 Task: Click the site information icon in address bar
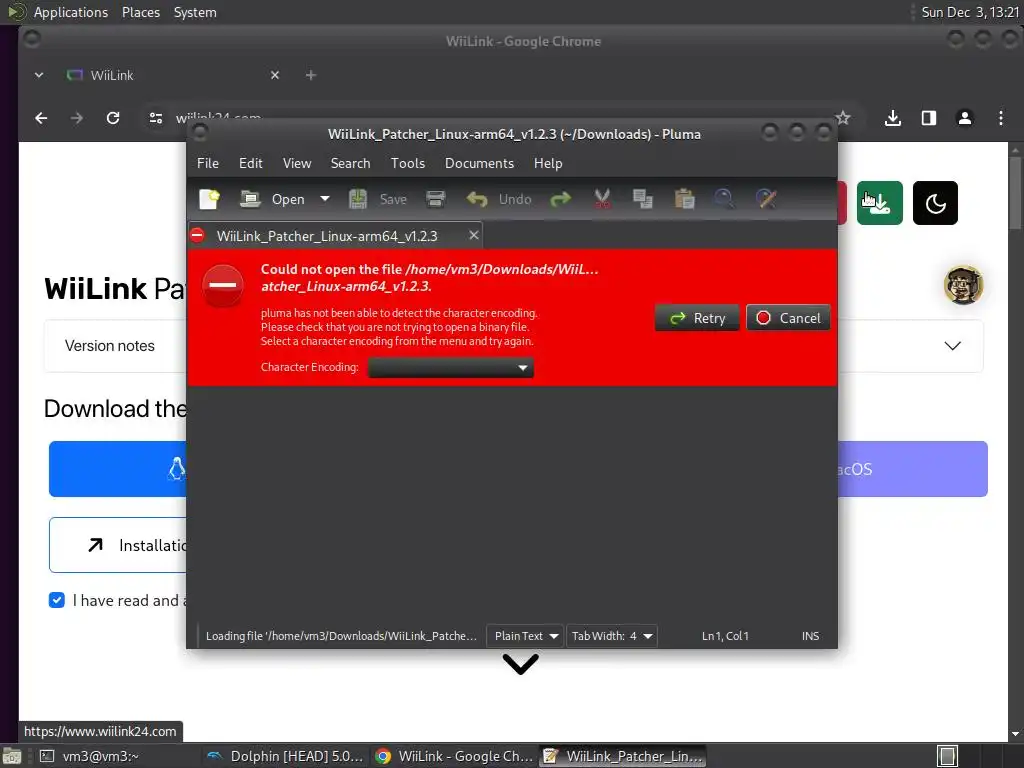click(155, 118)
